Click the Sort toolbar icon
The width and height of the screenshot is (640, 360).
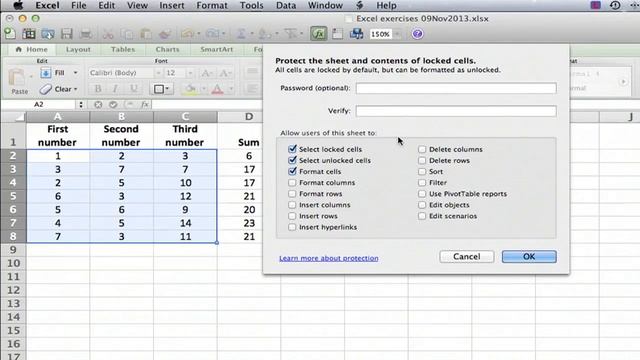[x=264, y=34]
